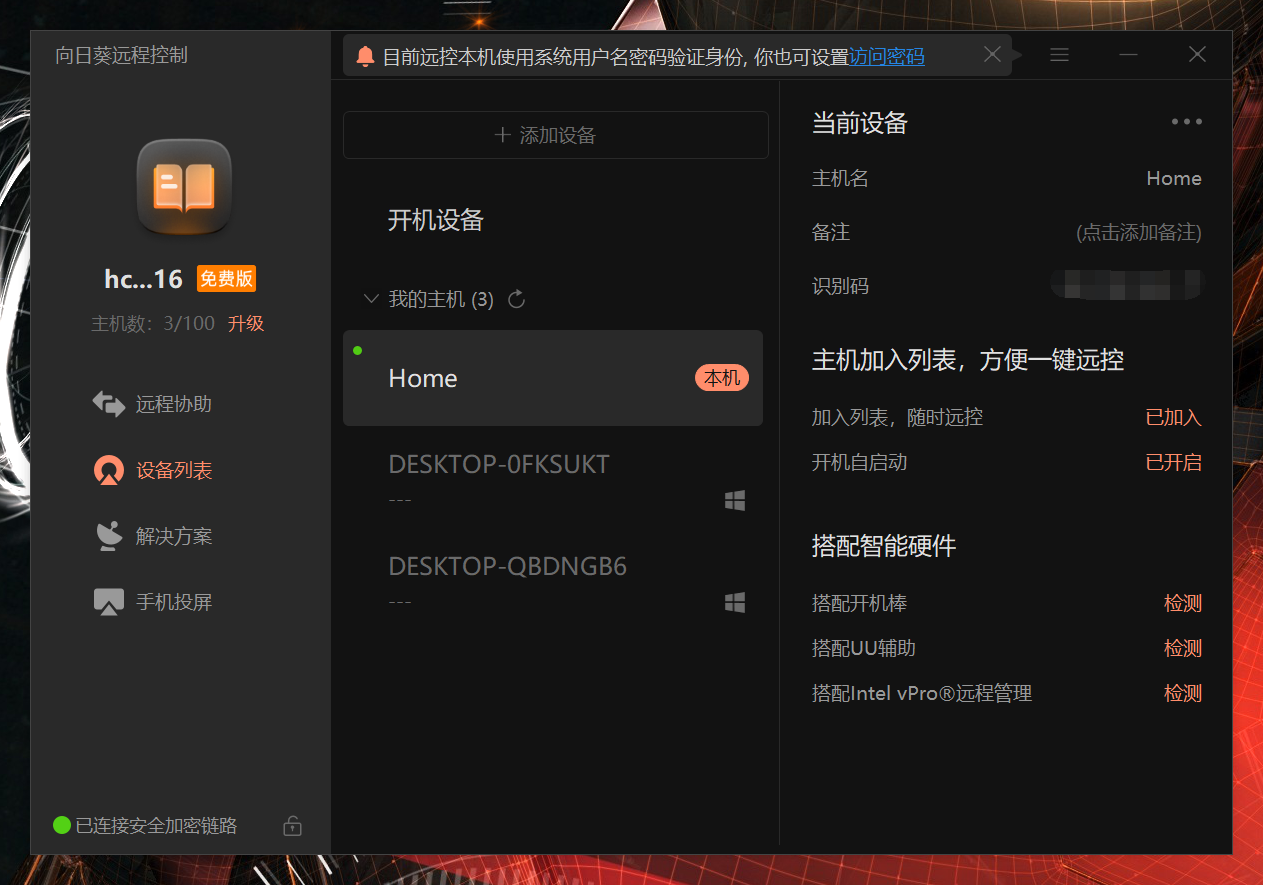Click 已开启 next to 开机自启动

coord(1174,463)
